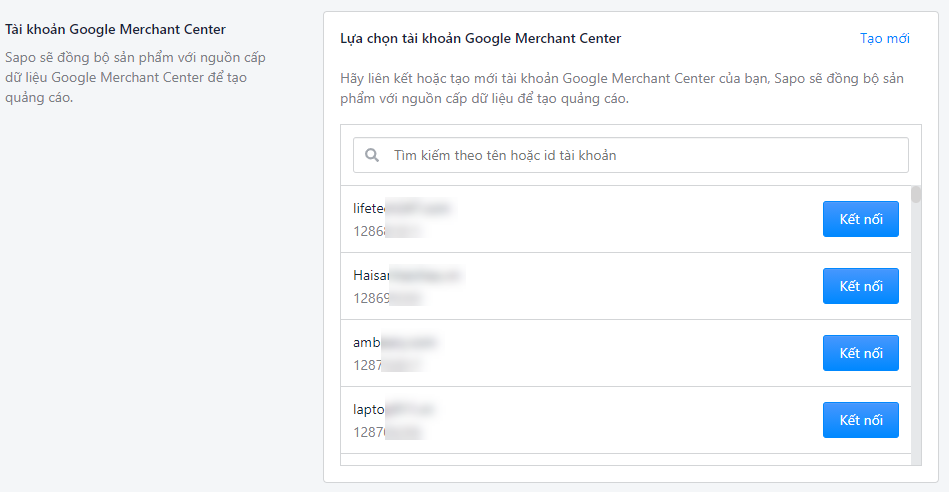Screen dimensions: 949x492
Task: Connect the lifete account with Kết nối
Action: tap(861, 219)
